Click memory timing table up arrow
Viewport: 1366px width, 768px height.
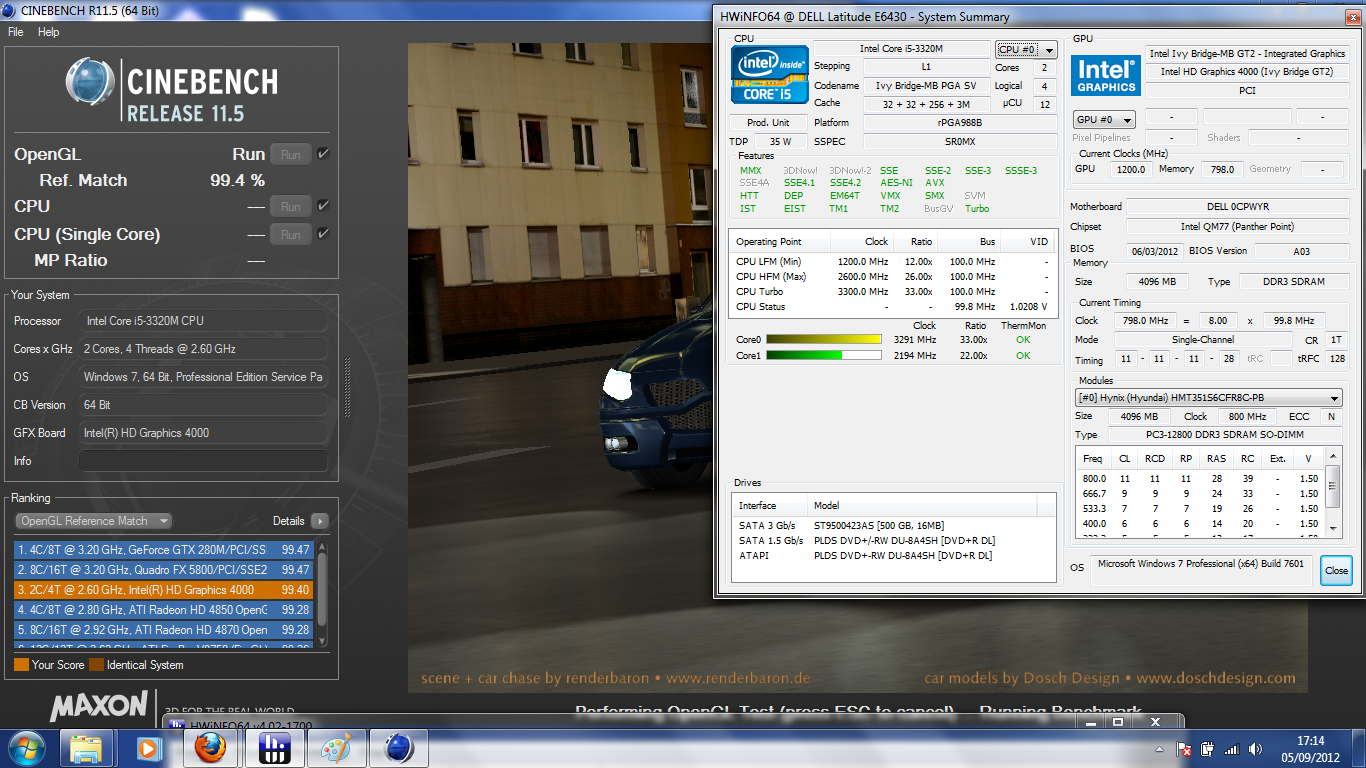[x=1333, y=455]
